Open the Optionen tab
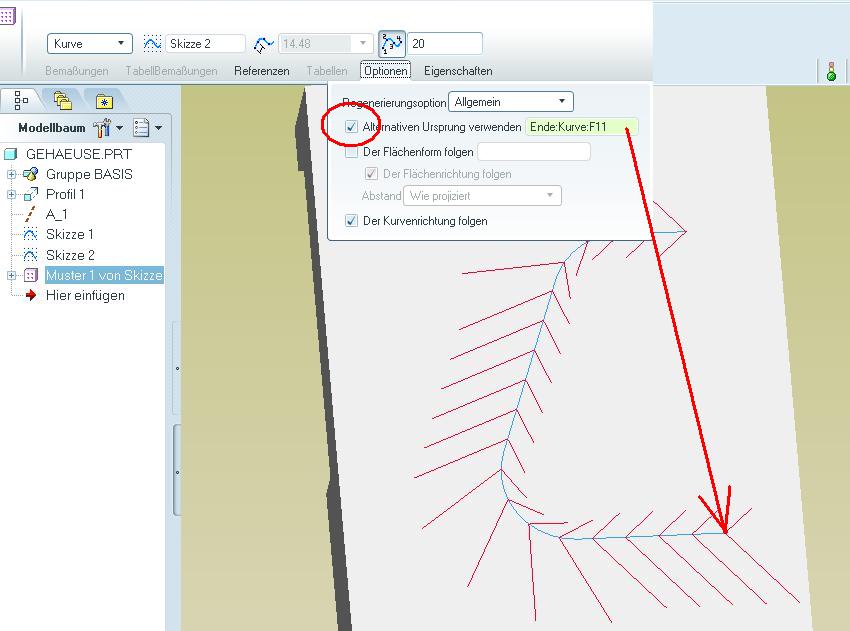The image size is (850, 631). [x=385, y=71]
